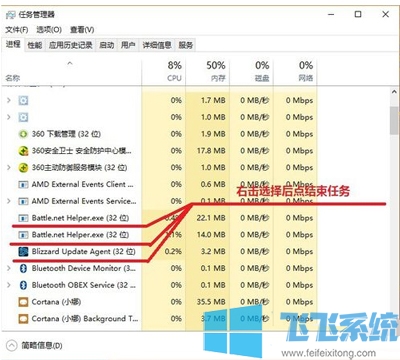
Task: Select the Bluetooth OBEX Service row text
Action: click(x=84, y=285)
